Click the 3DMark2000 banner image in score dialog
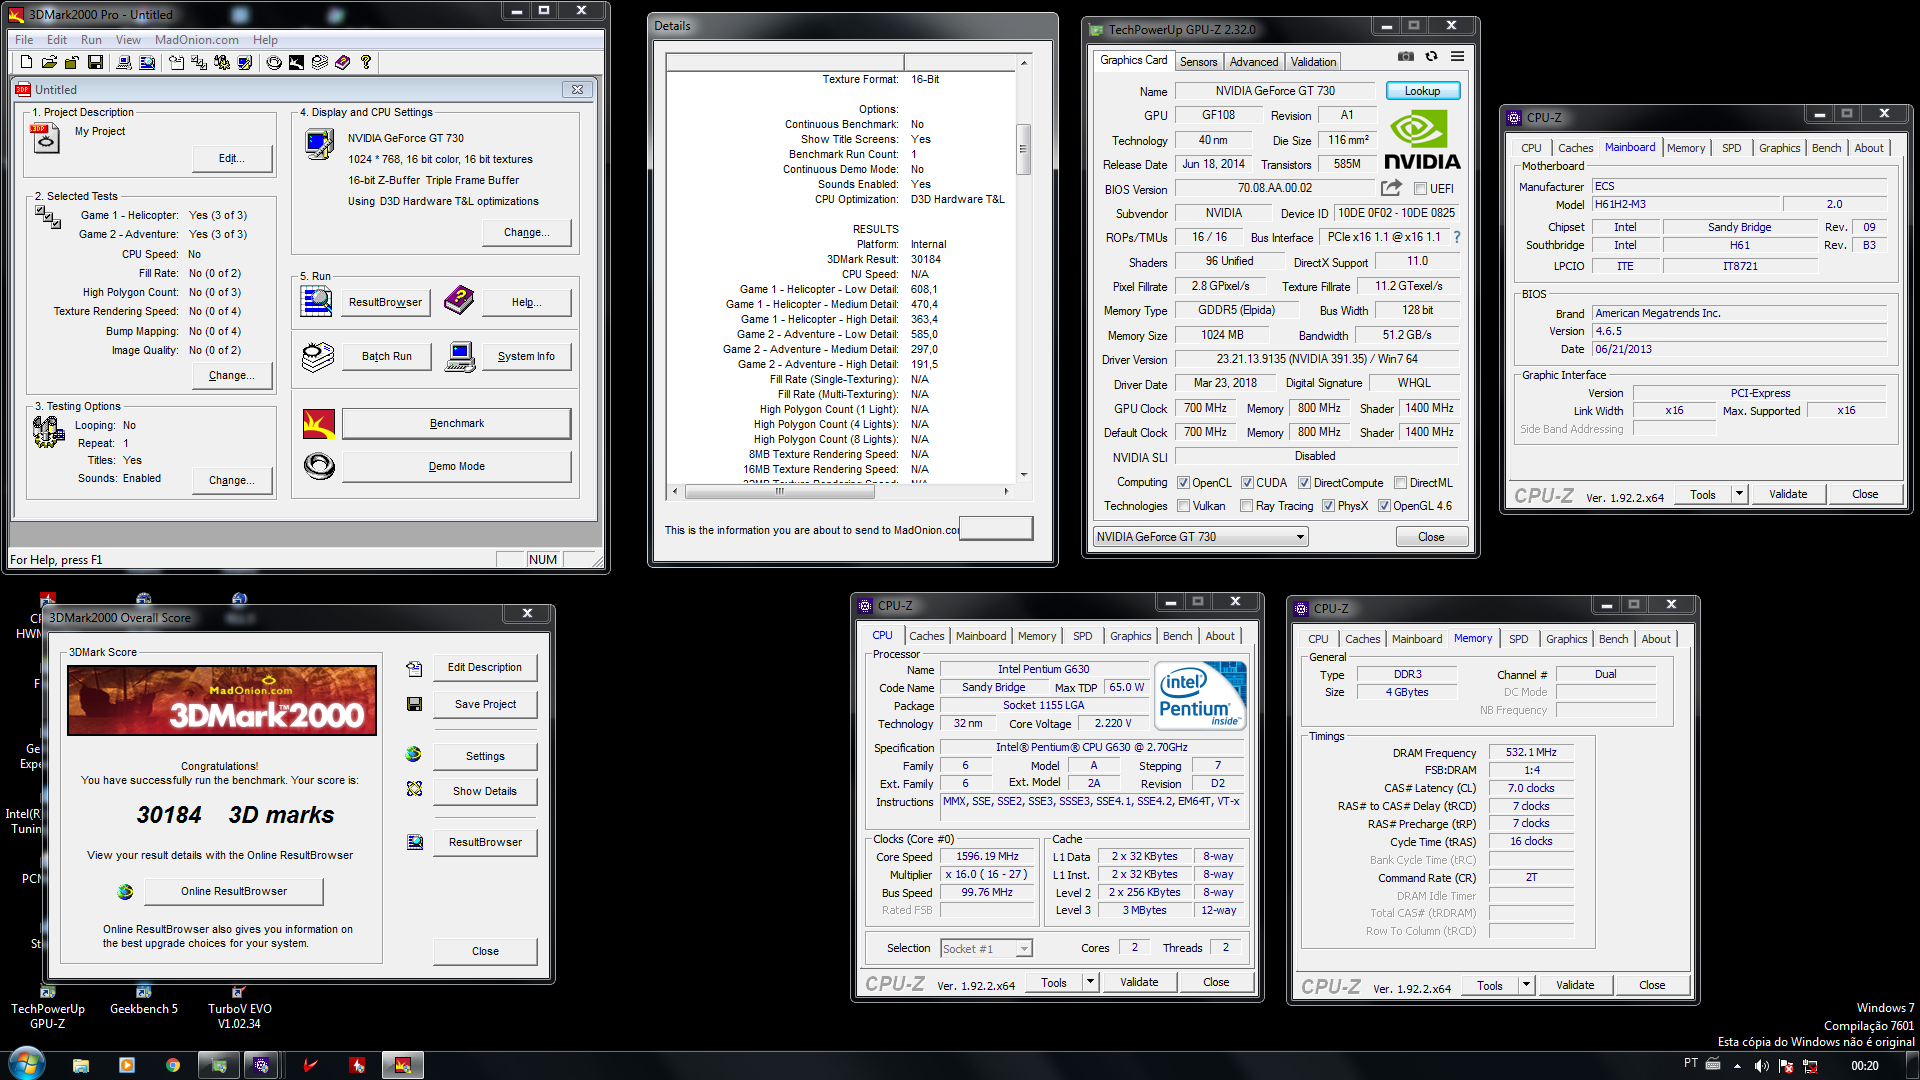1920x1080 pixels. (x=222, y=700)
